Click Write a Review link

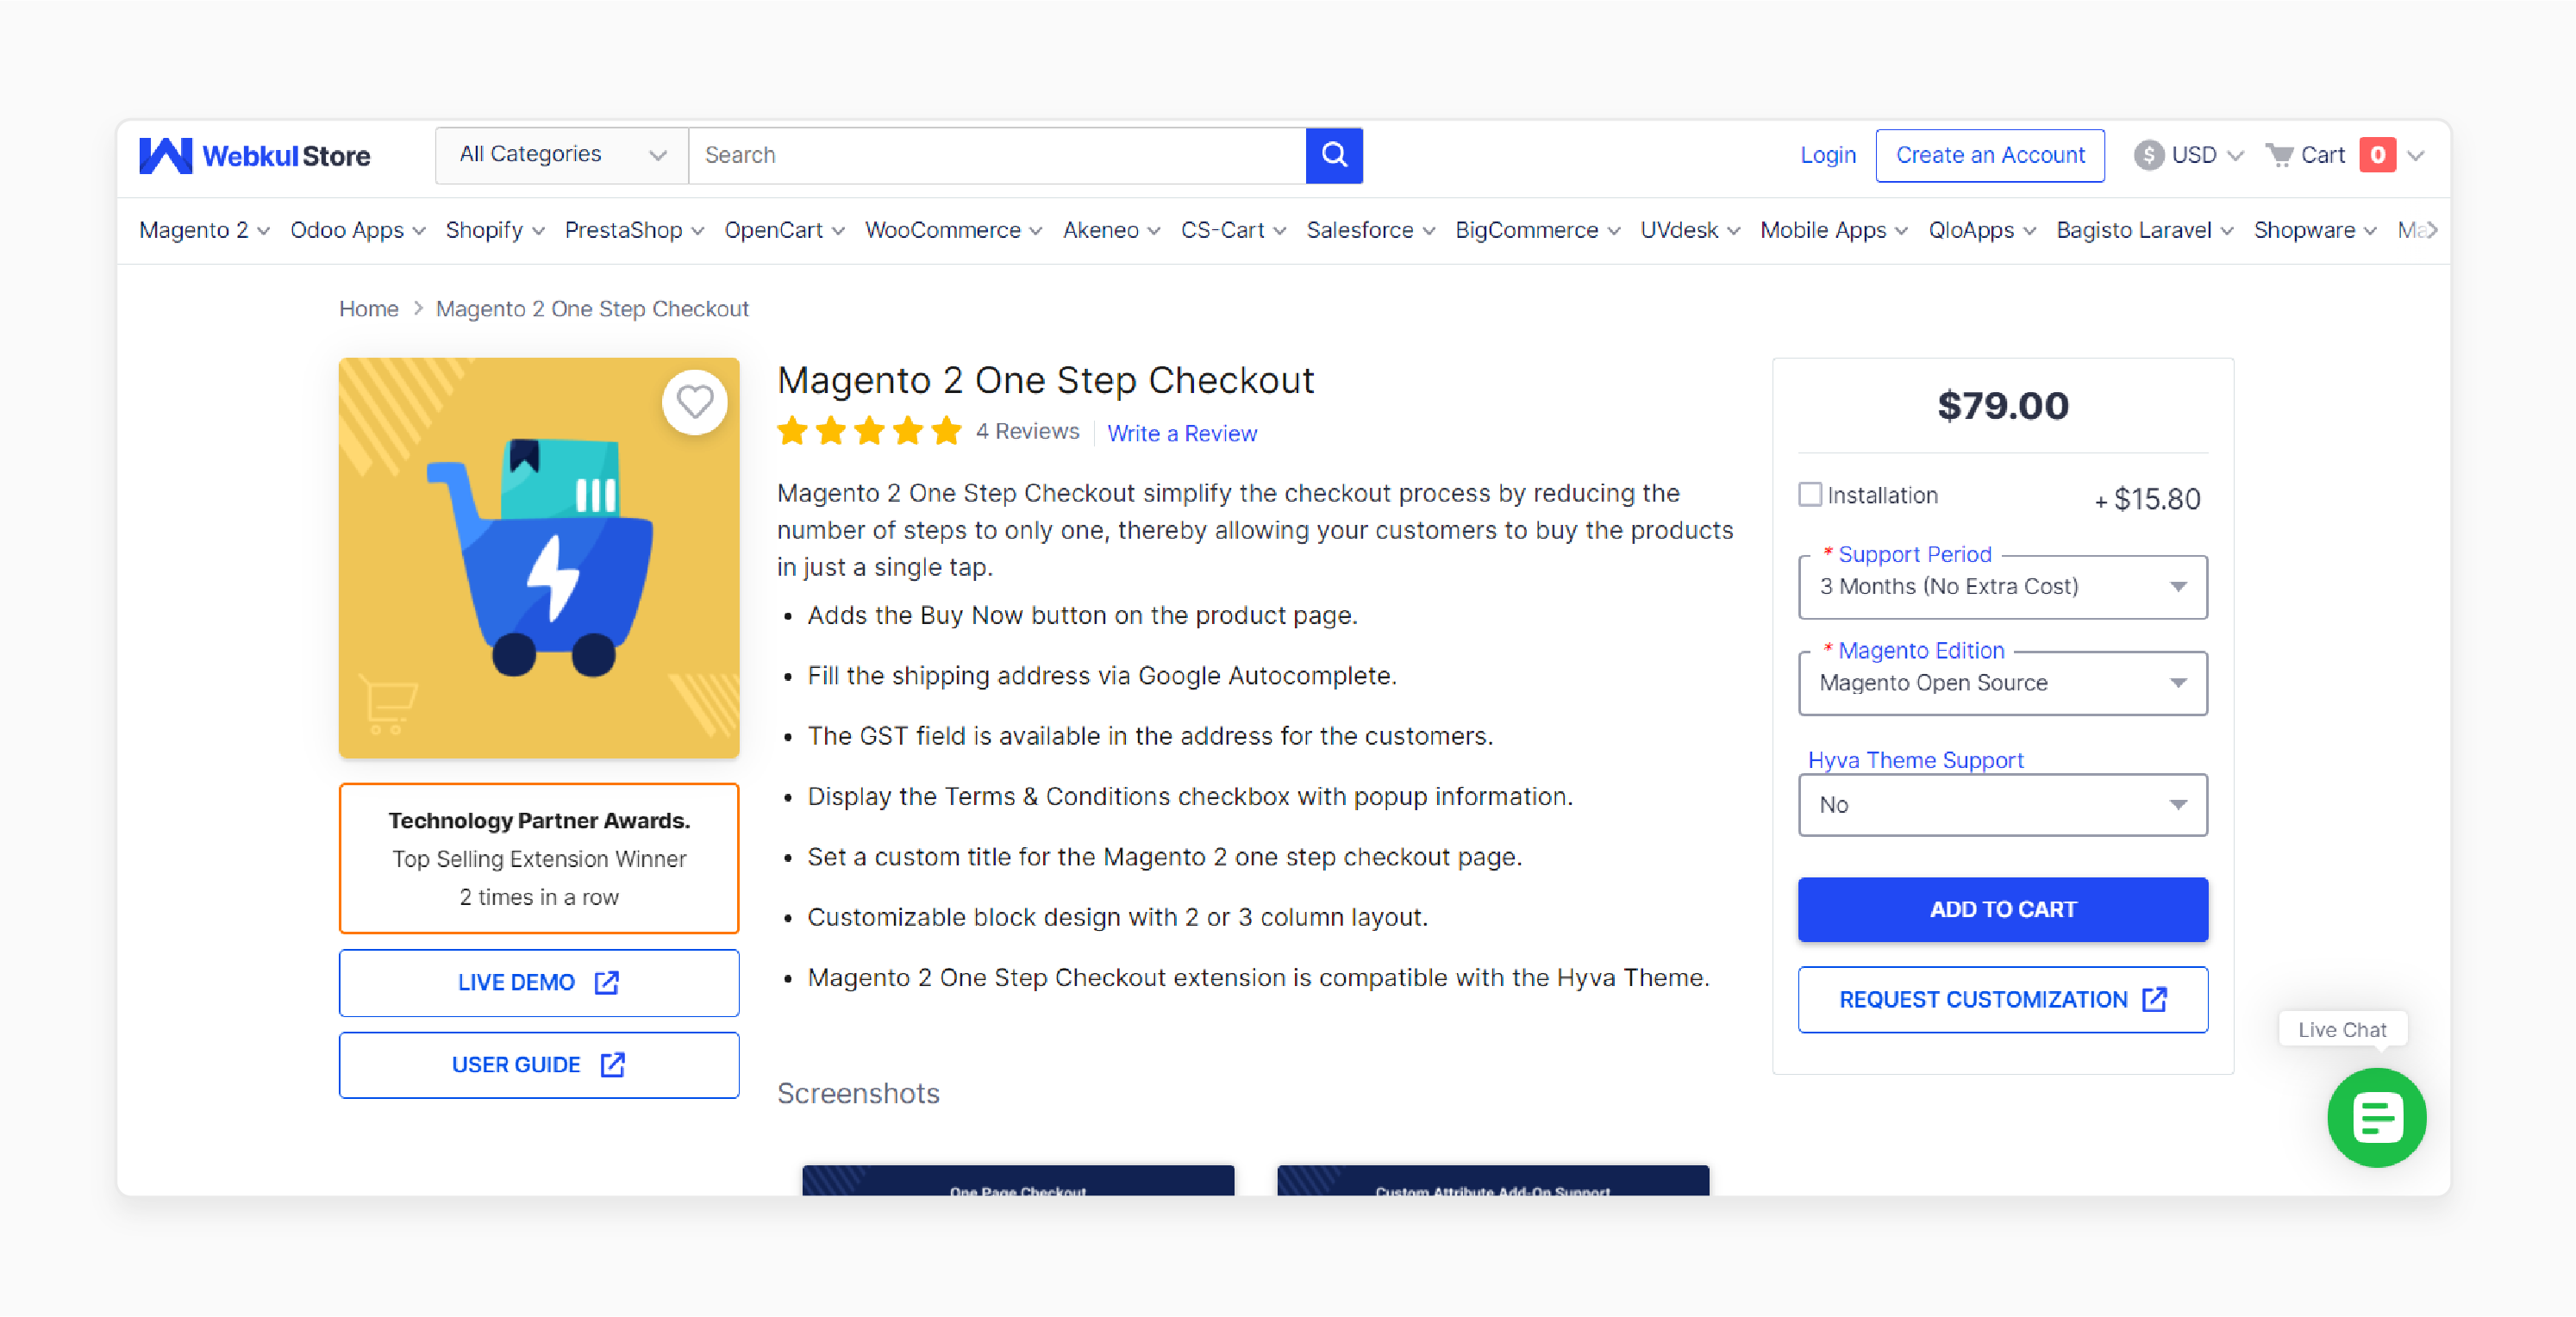tap(1181, 433)
